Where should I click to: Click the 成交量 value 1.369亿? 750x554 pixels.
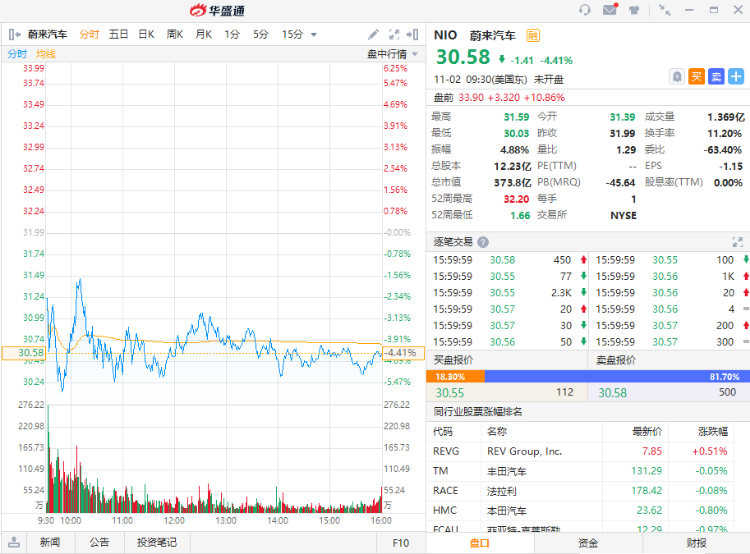click(726, 117)
